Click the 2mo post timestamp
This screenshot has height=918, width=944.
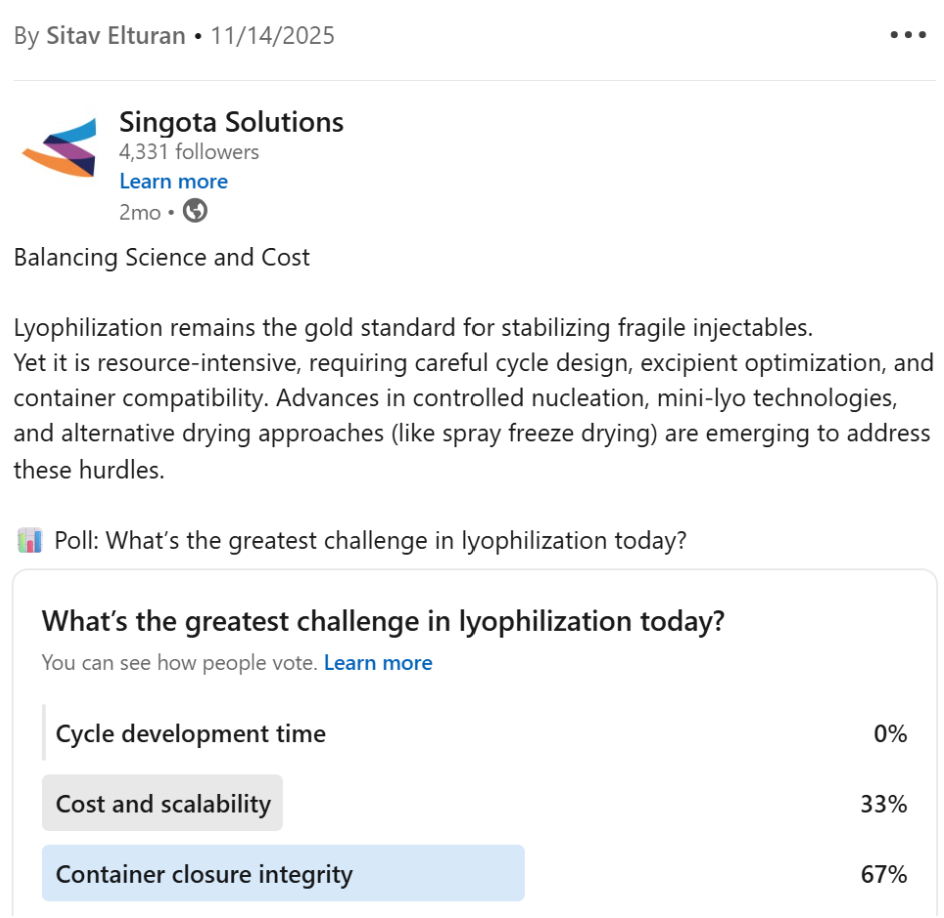click(x=140, y=211)
